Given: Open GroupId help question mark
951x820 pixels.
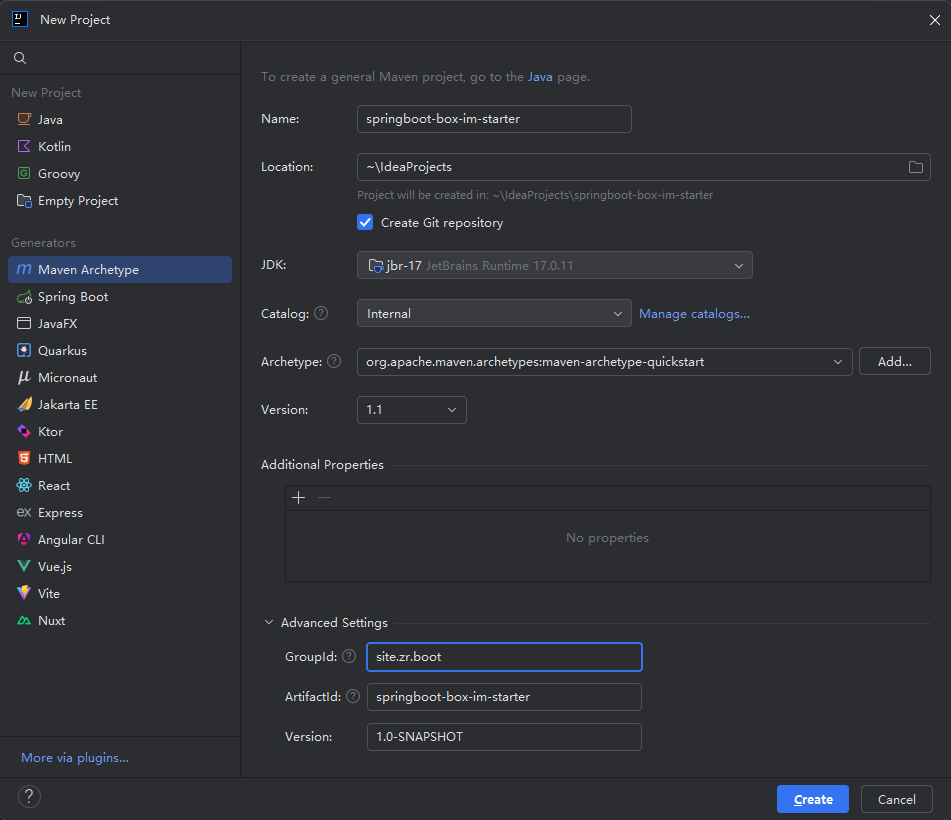Looking at the screenshot, I should pos(349,656).
